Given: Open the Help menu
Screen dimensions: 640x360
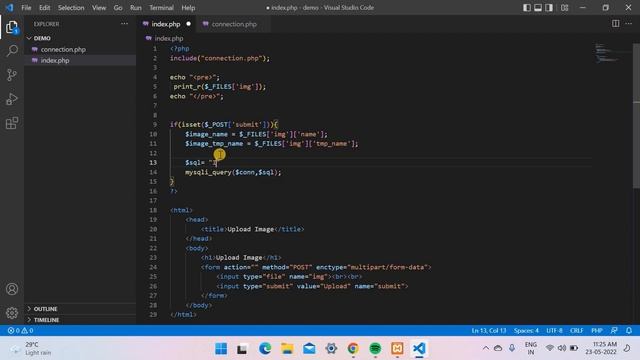Looking at the screenshot, I should (x=188, y=7).
